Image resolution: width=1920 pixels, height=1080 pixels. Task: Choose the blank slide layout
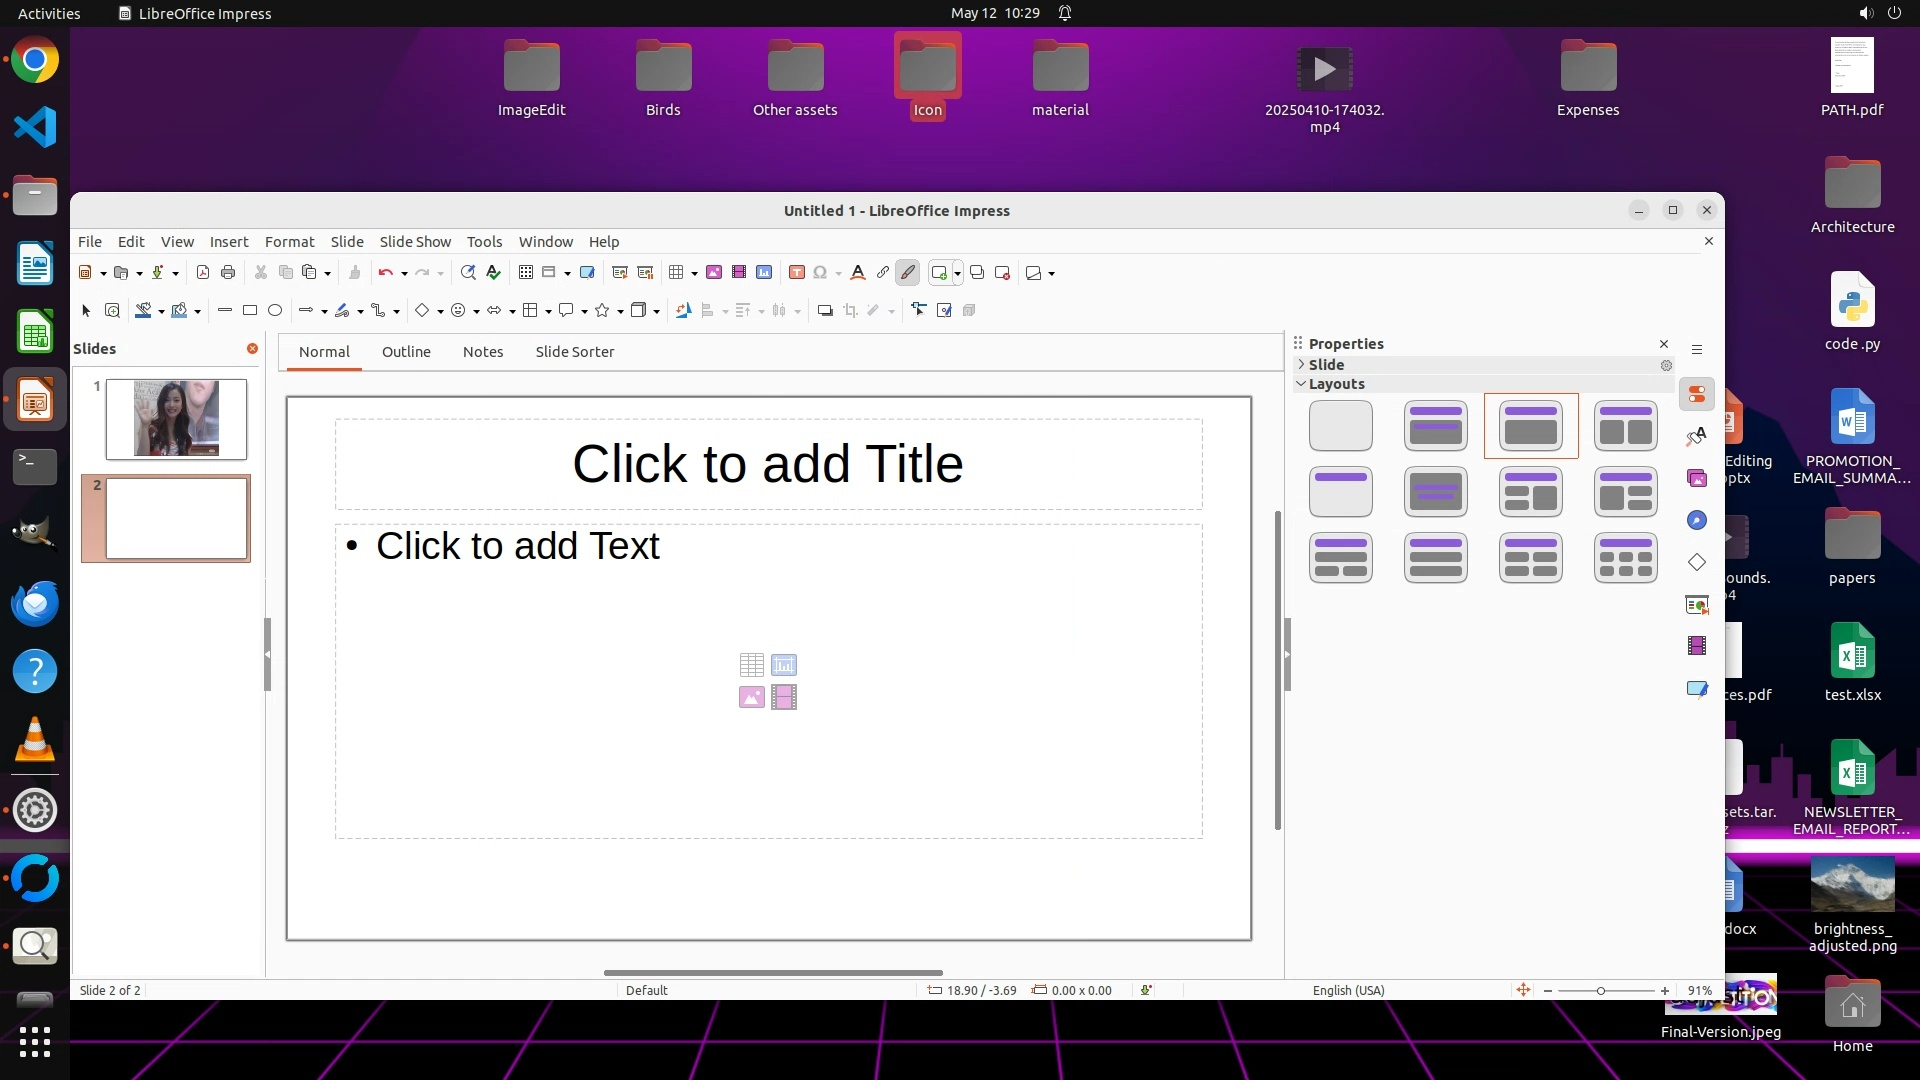coord(1340,426)
